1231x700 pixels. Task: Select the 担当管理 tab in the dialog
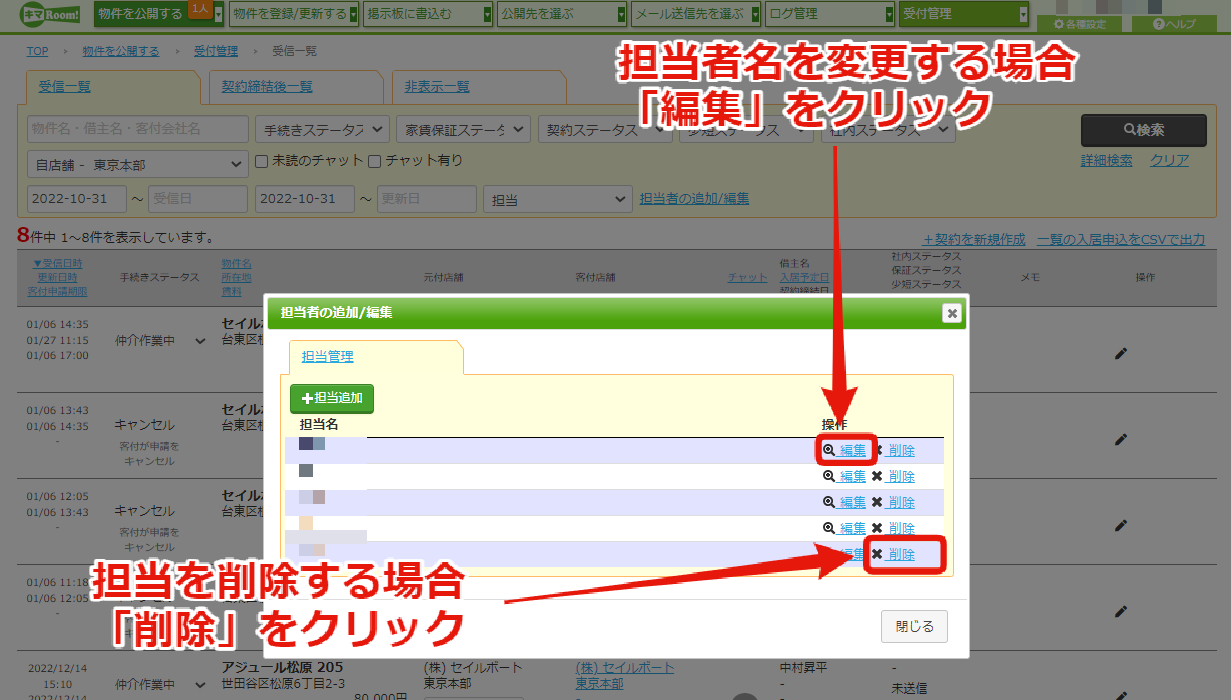328,356
